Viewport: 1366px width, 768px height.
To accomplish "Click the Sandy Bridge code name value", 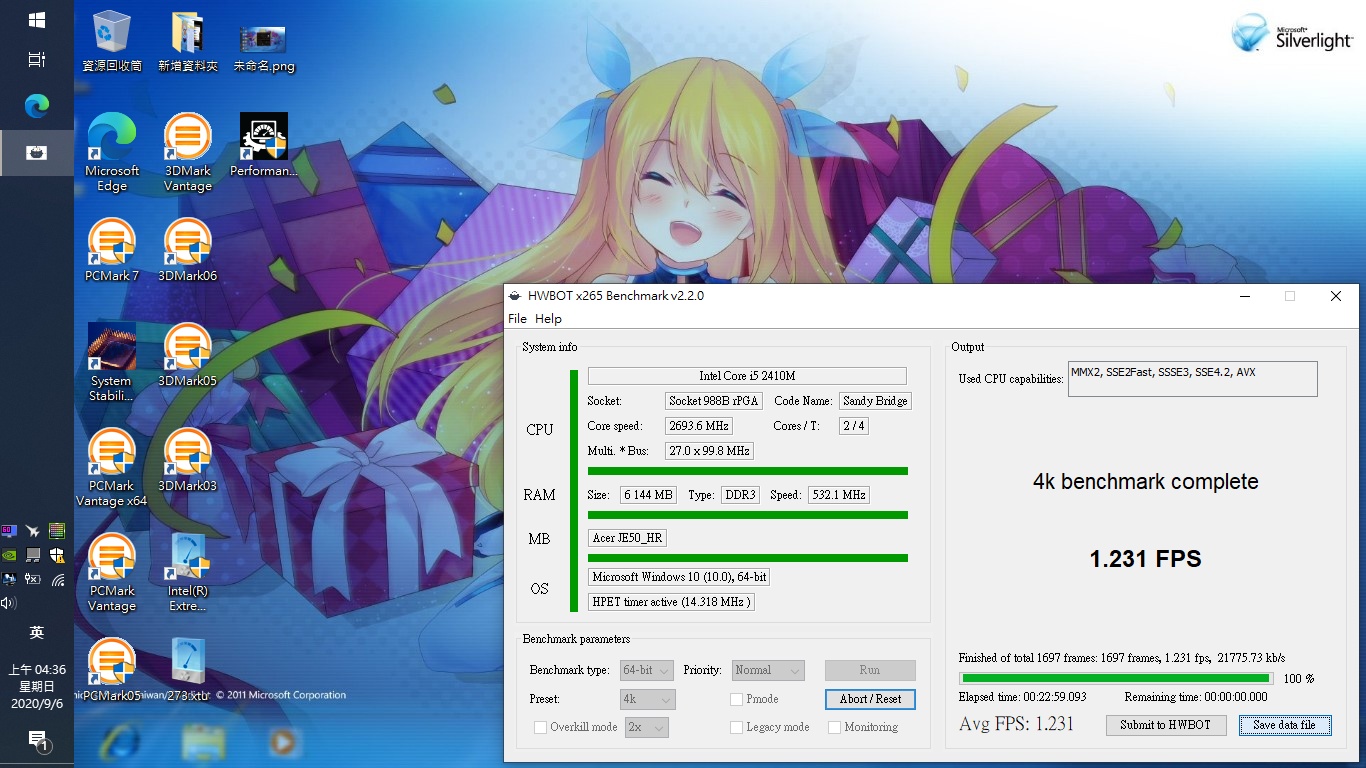I will [875, 401].
